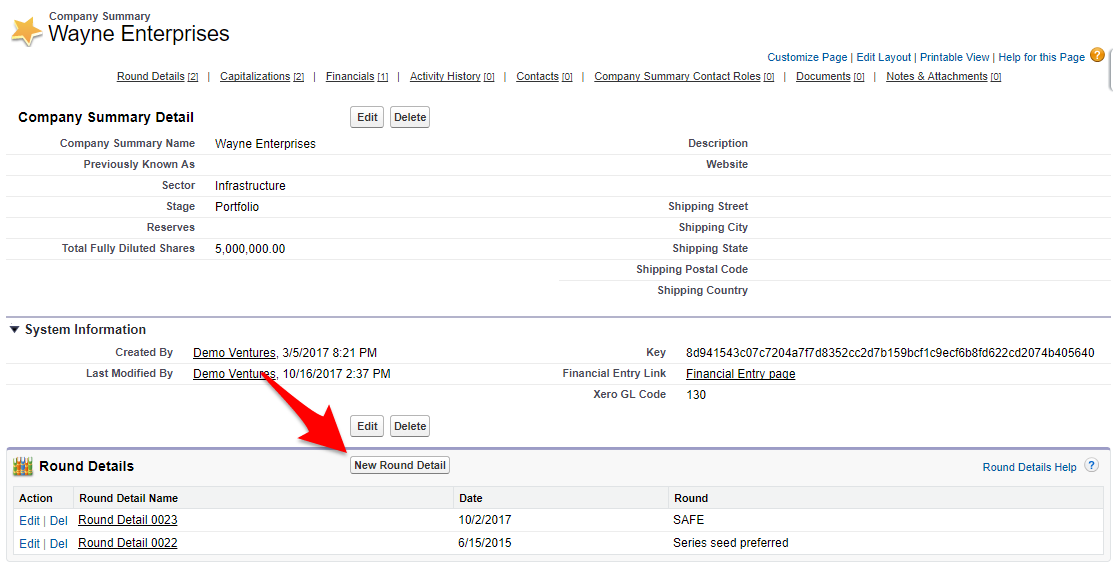Jump to Contacts related list
This screenshot has height=562, width=1113.
tap(544, 77)
